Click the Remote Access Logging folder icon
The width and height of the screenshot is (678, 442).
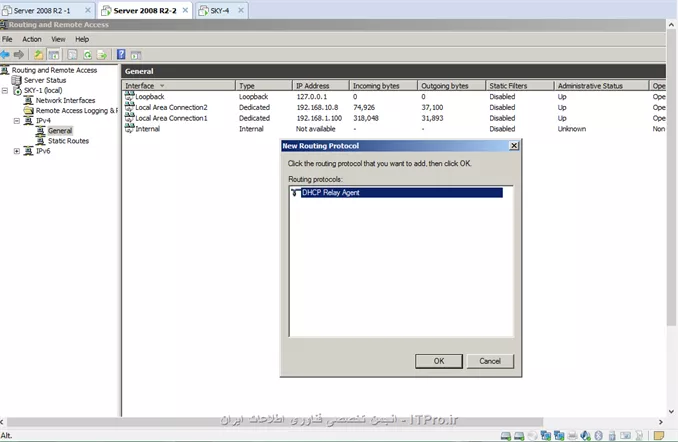point(29,111)
